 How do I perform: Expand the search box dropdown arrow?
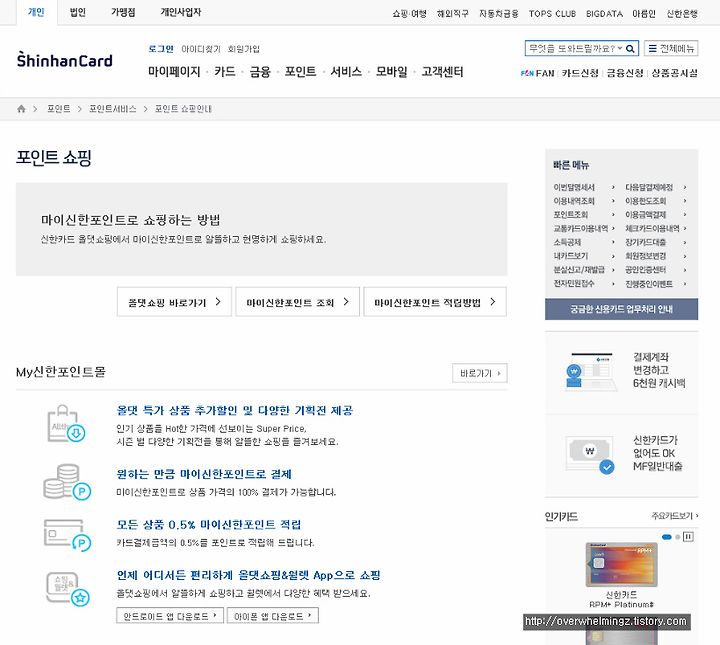point(620,48)
